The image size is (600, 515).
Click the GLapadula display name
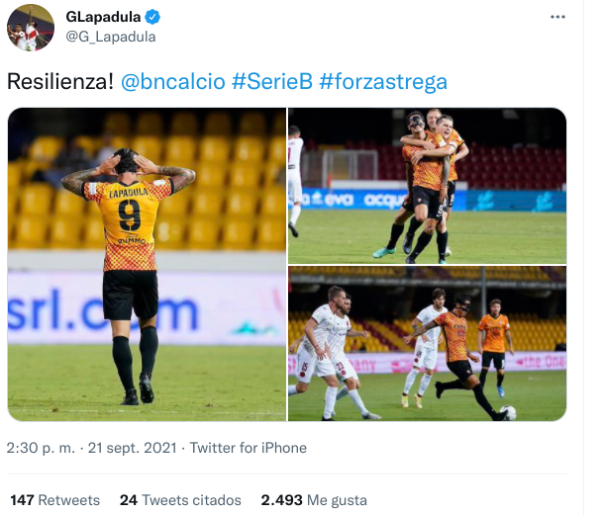[103, 17]
